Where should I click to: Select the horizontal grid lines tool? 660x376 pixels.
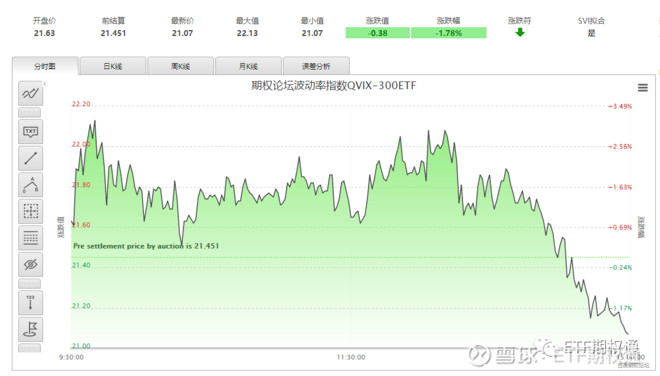click(30, 238)
